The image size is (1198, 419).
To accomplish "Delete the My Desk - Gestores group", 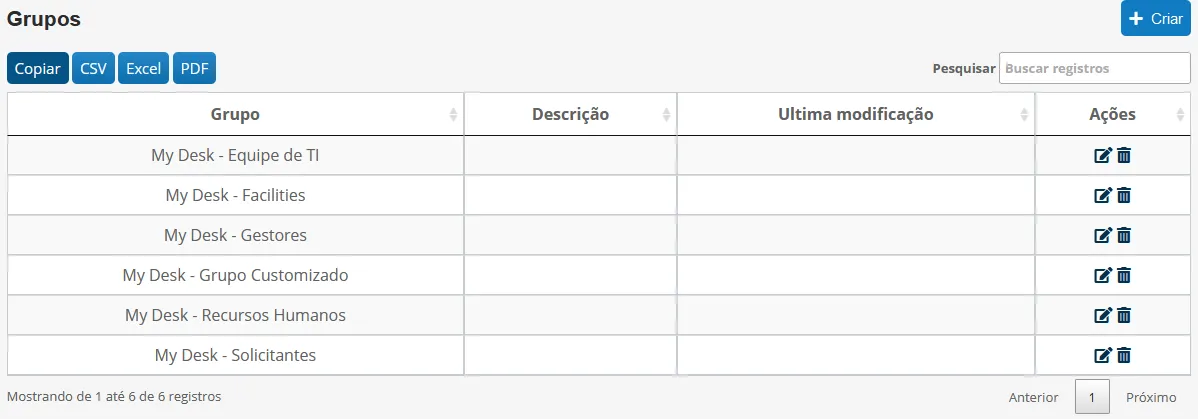I will (x=1124, y=235).
